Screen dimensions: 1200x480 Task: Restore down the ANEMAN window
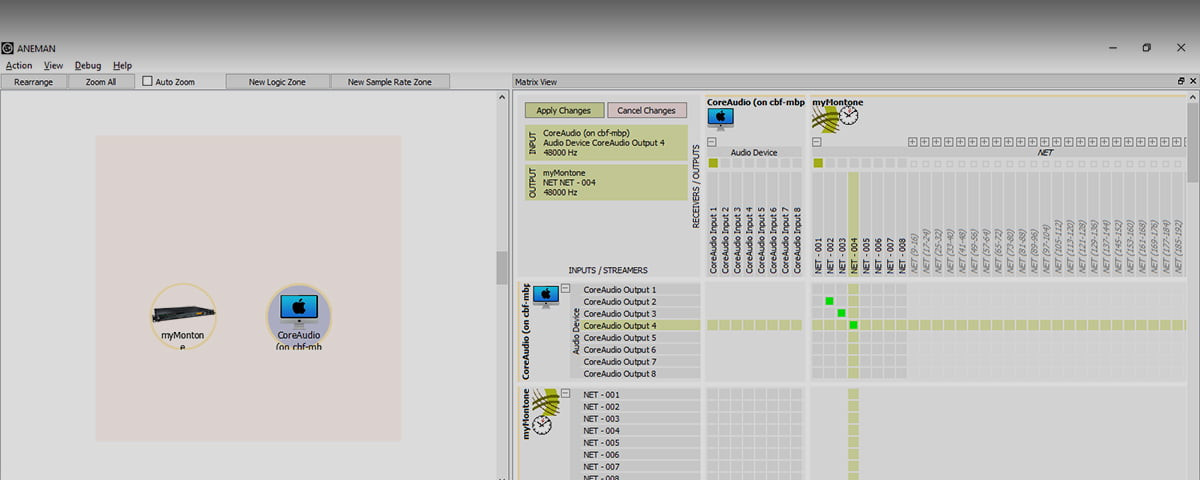tap(1147, 47)
